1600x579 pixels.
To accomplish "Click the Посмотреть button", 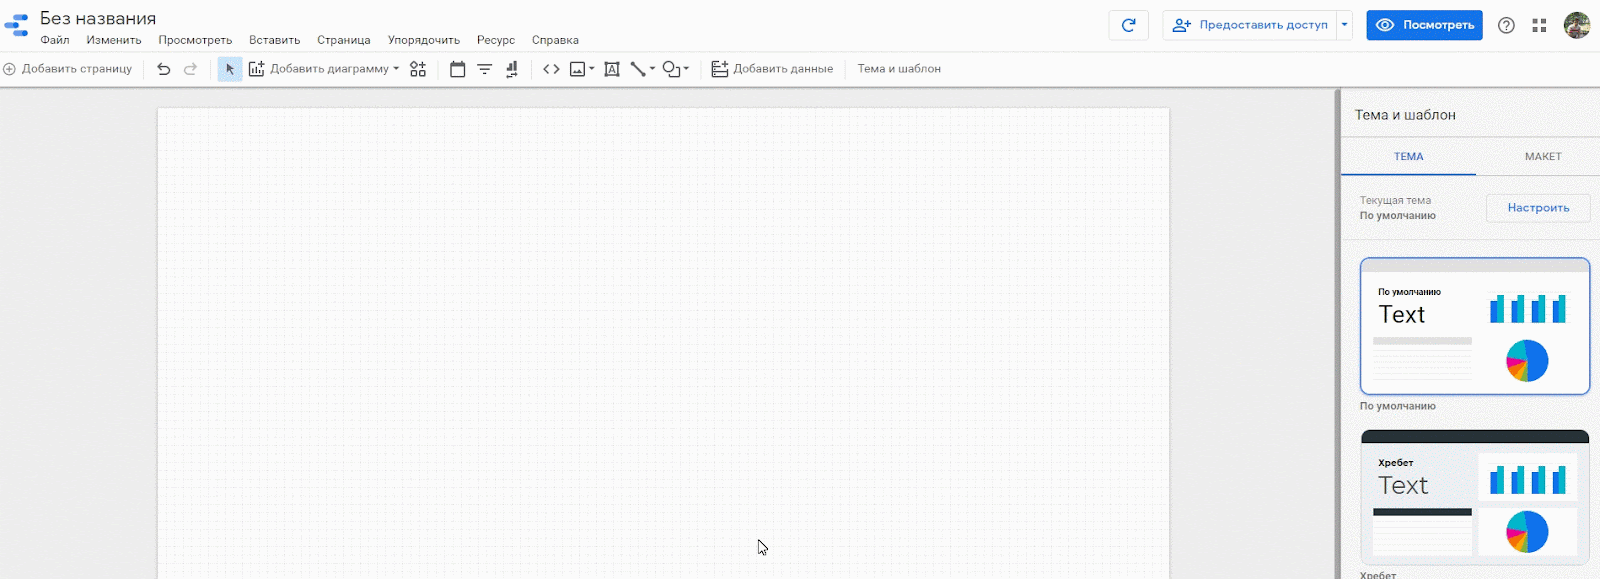I will pyautogui.click(x=1424, y=25).
